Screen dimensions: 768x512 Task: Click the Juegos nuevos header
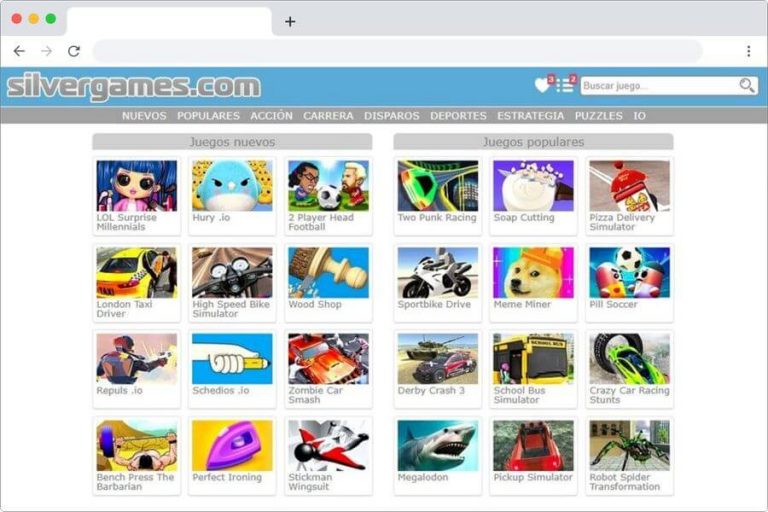[x=232, y=142]
